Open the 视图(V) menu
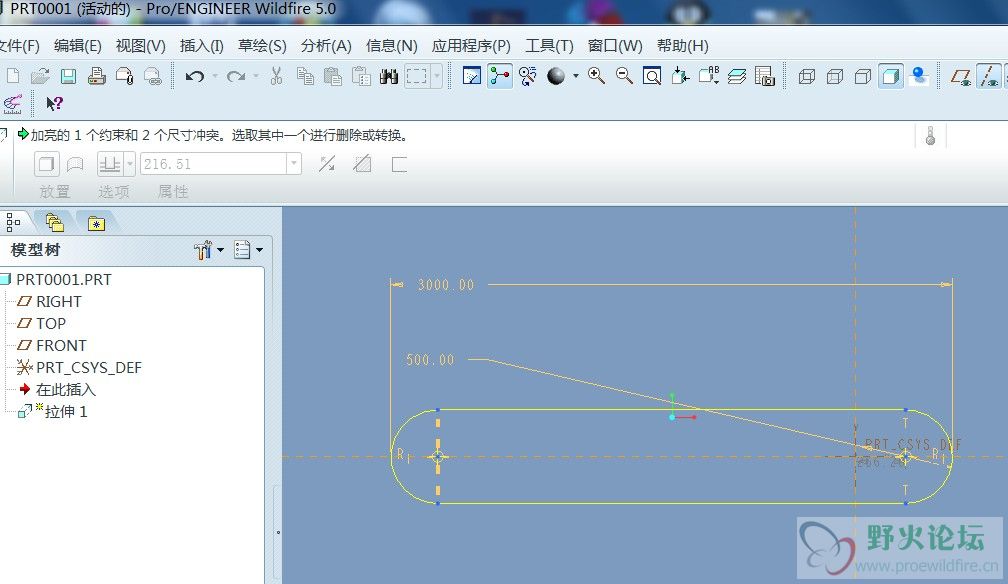 coord(141,46)
